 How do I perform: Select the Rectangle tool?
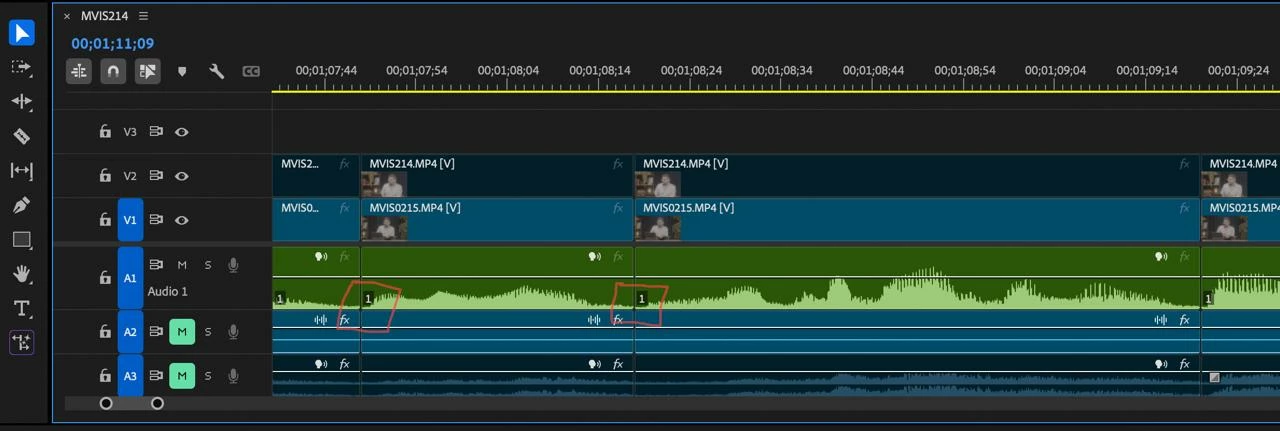tap(21, 240)
